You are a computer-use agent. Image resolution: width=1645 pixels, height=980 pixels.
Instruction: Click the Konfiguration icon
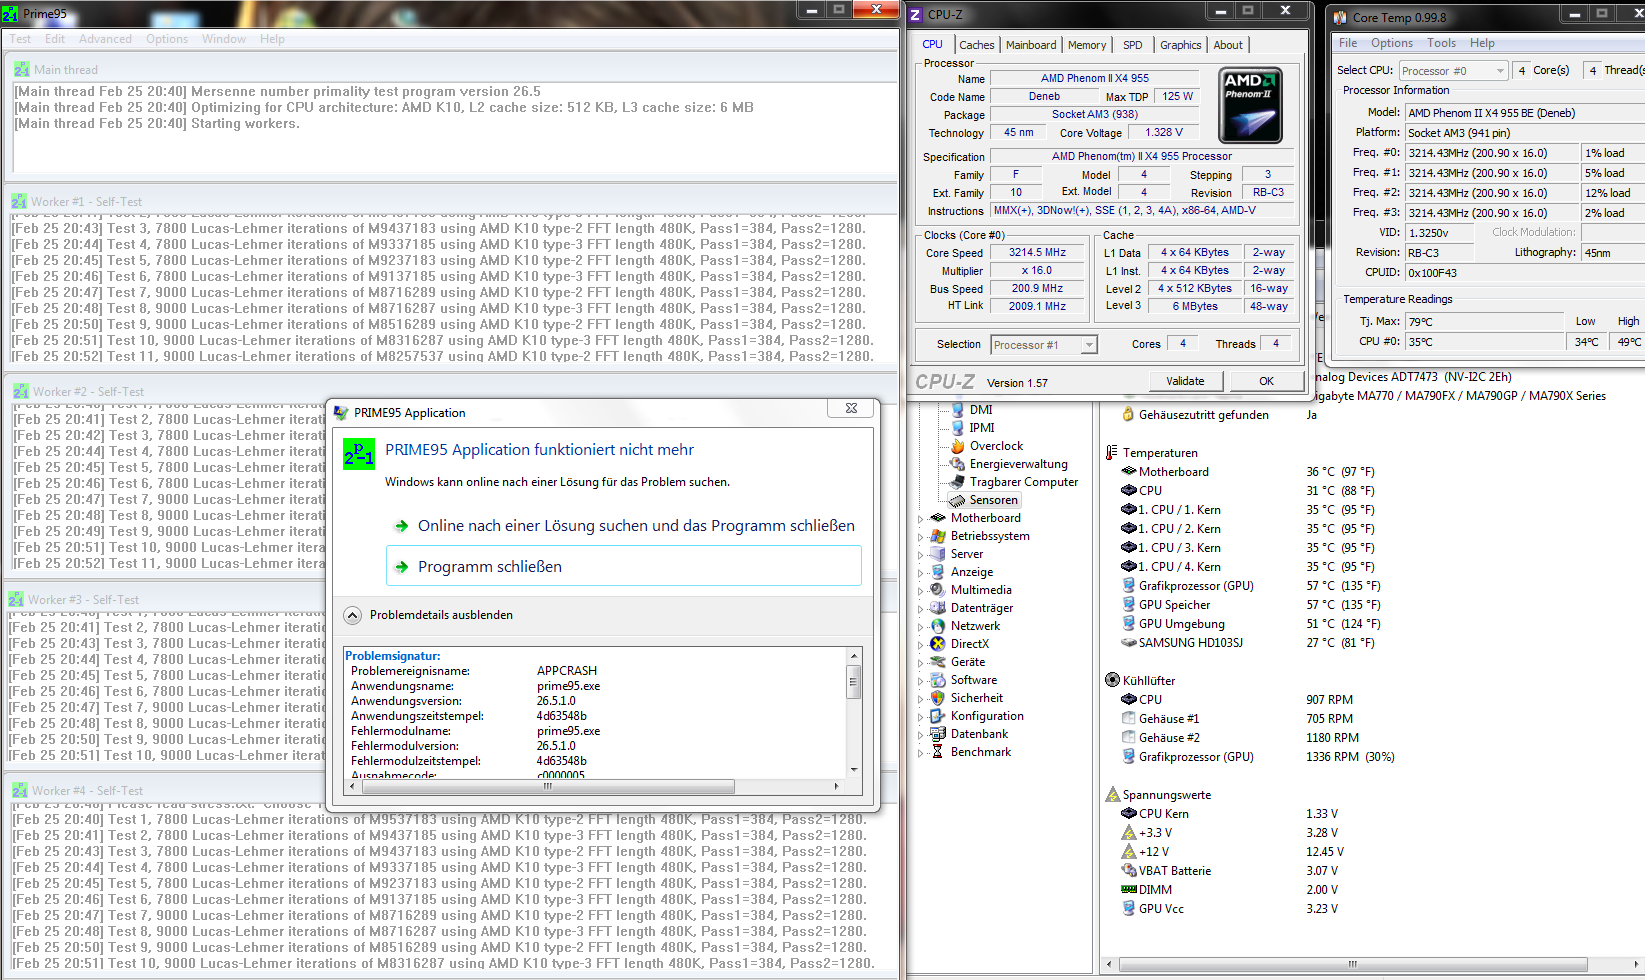(x=937, y=716)
